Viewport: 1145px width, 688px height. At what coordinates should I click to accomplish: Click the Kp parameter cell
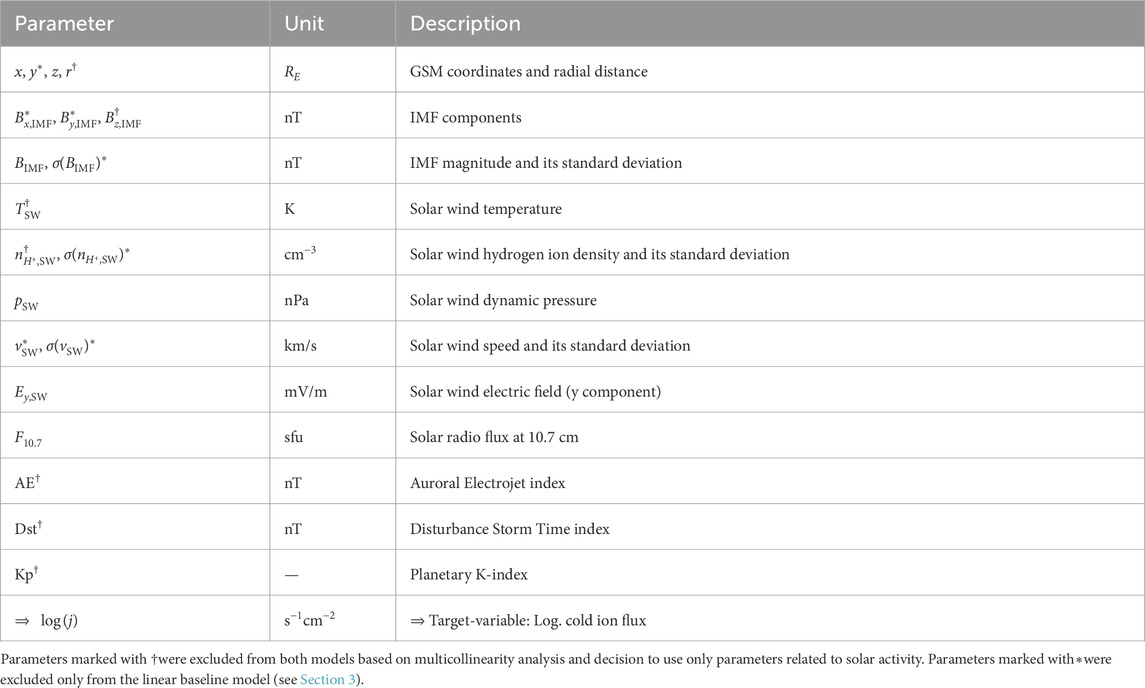(30, 575)
